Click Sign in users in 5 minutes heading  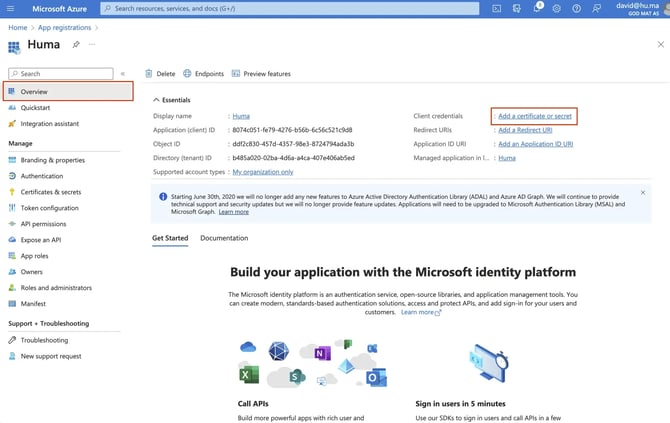tap(460, 404)
